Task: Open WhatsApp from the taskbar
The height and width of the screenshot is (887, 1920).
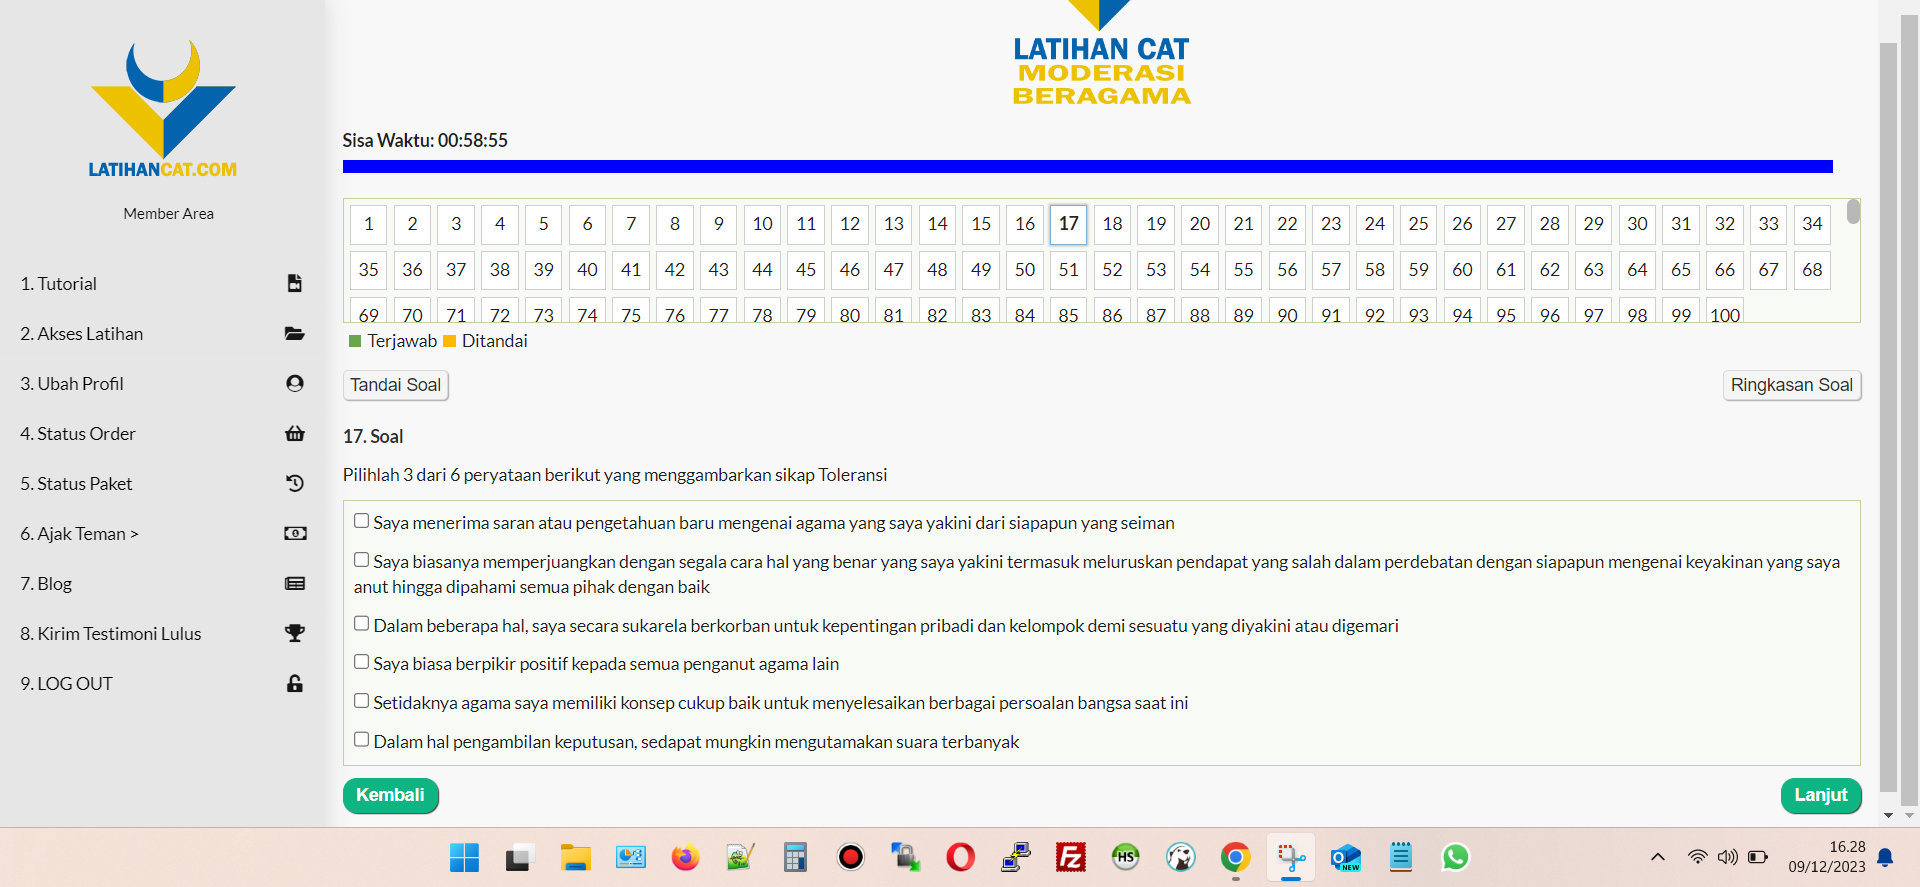Action: 1455,857
